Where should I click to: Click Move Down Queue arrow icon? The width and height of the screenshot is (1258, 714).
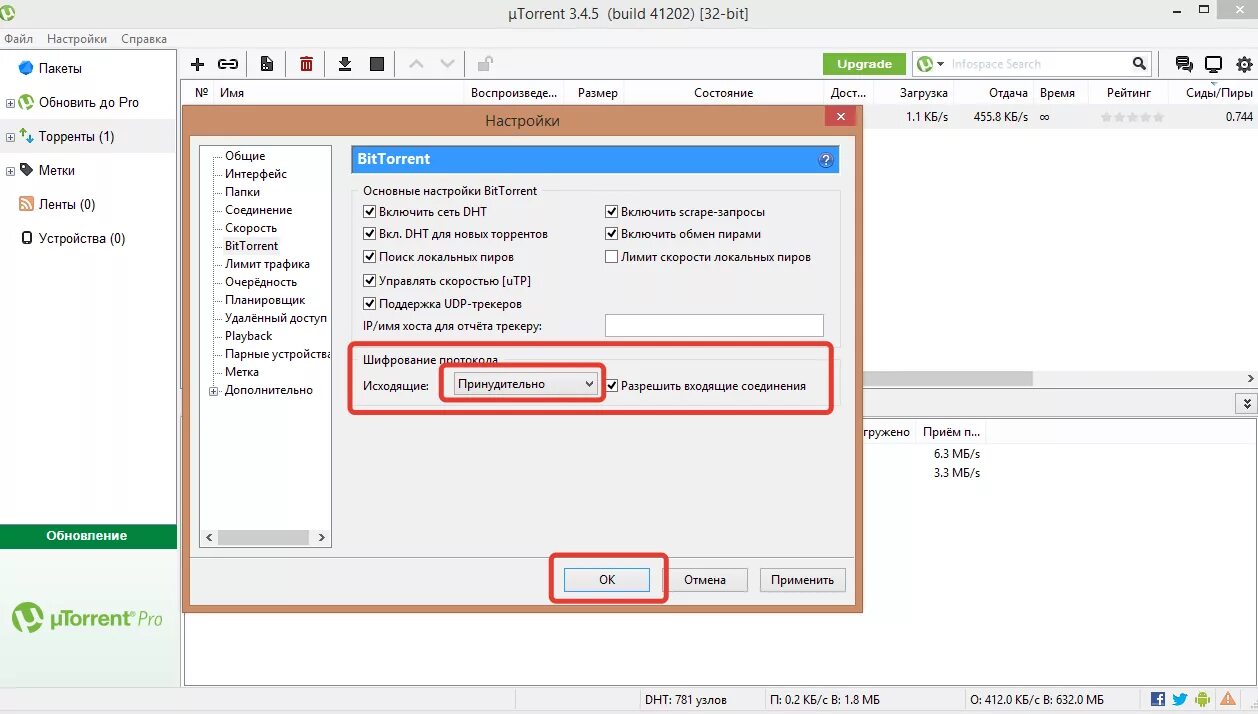point(447,64)
